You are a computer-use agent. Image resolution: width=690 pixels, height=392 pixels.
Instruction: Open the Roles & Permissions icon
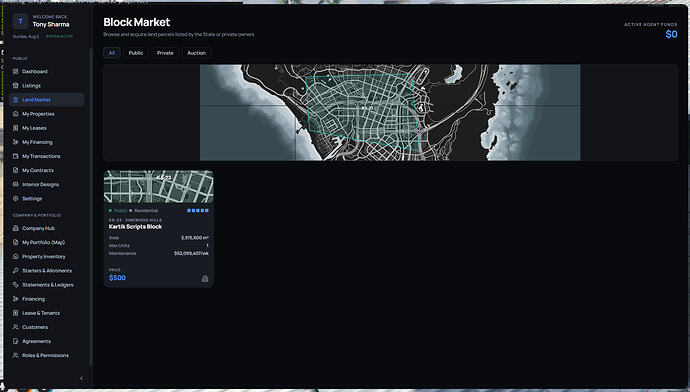(x=16, y=355)
